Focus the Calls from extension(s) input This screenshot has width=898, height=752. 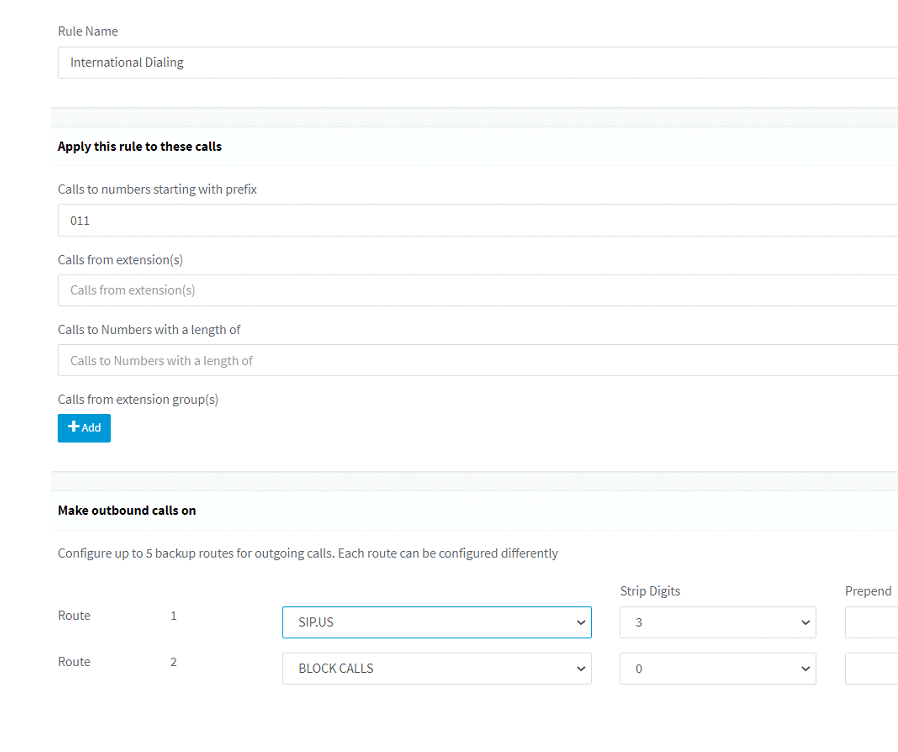click(400, 290)
